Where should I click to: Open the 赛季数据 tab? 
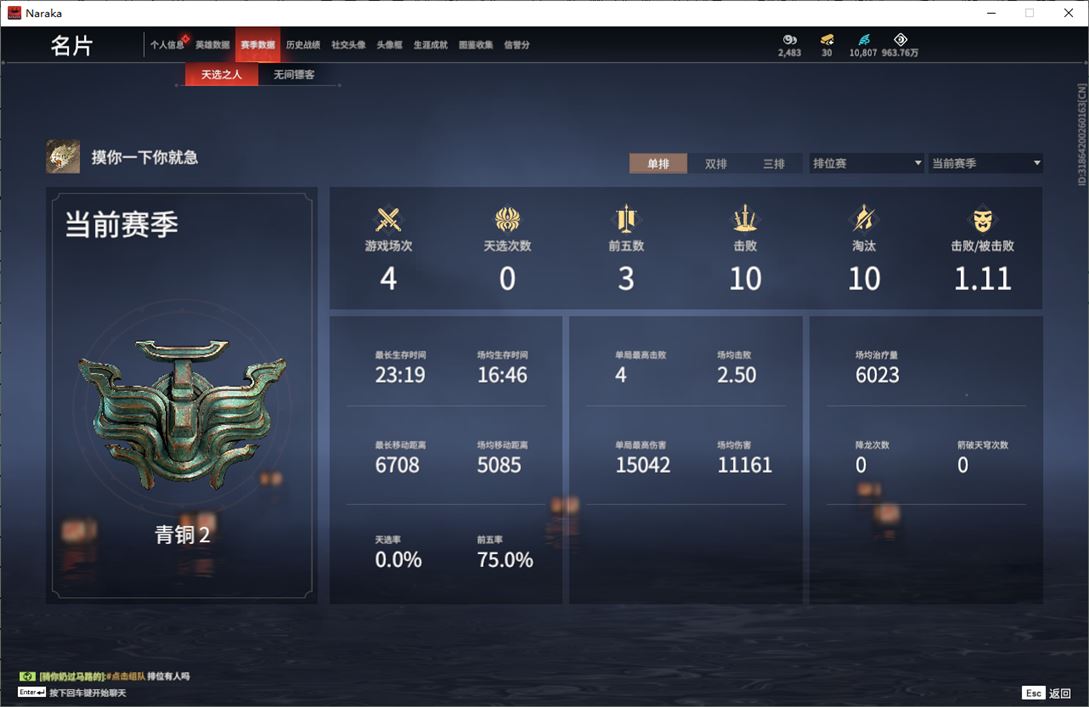(x=258, y=44)
